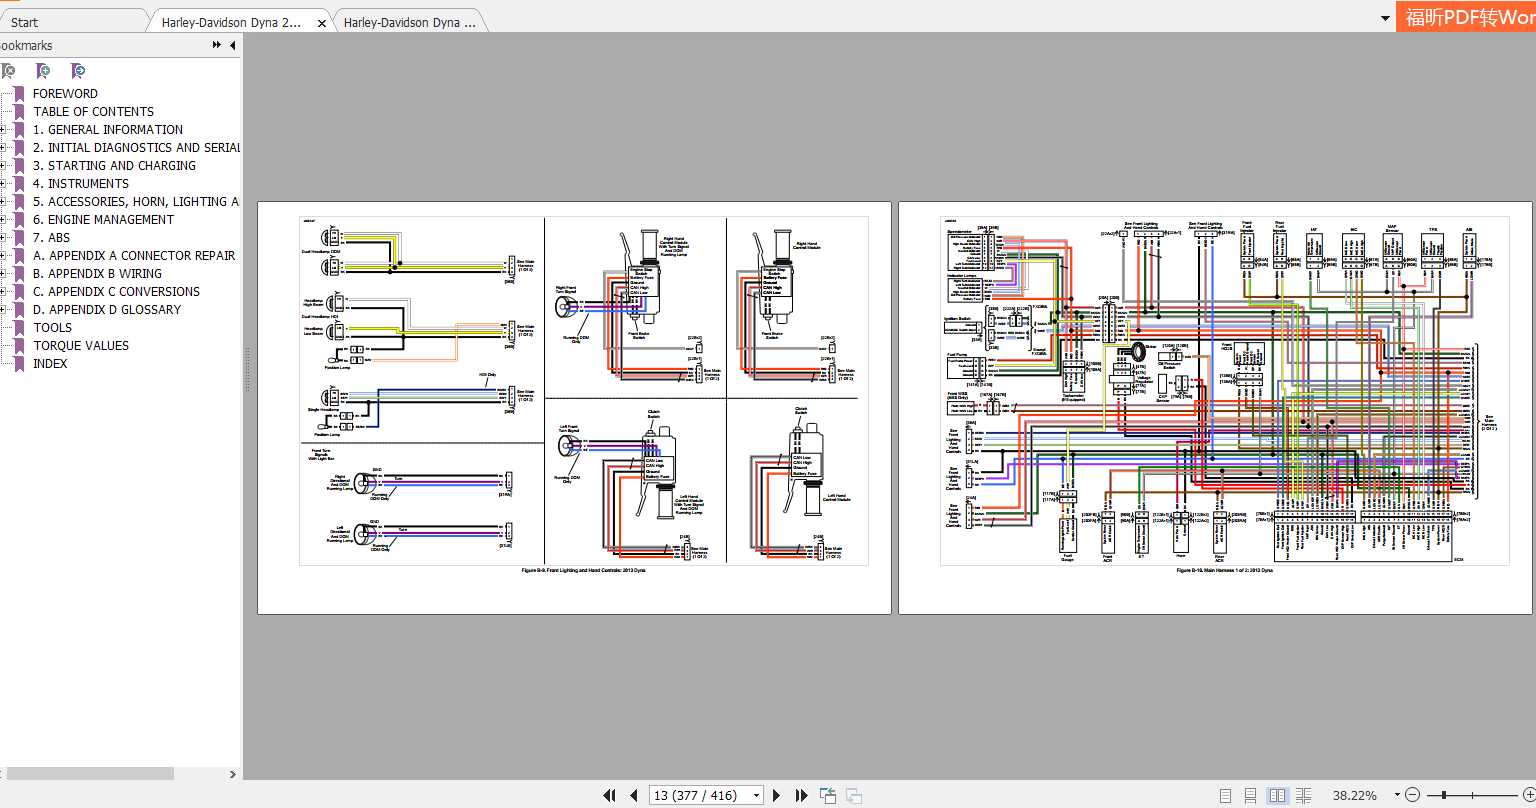The height and width of the screenshot is (808, 1536).
Task: Expand the 3. STARTING AND CHARGING bookmark
Action: pyautogui.click(x=3, y=166)
